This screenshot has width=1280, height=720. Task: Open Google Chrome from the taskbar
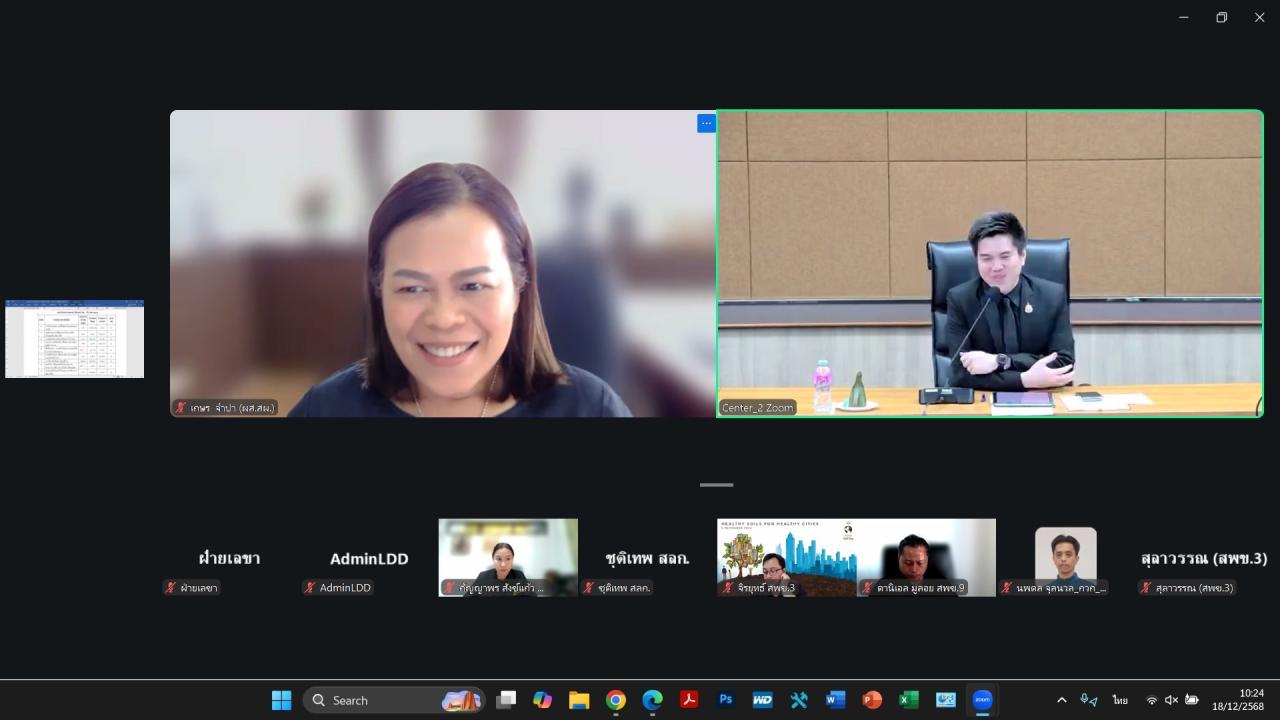point(616,700)
